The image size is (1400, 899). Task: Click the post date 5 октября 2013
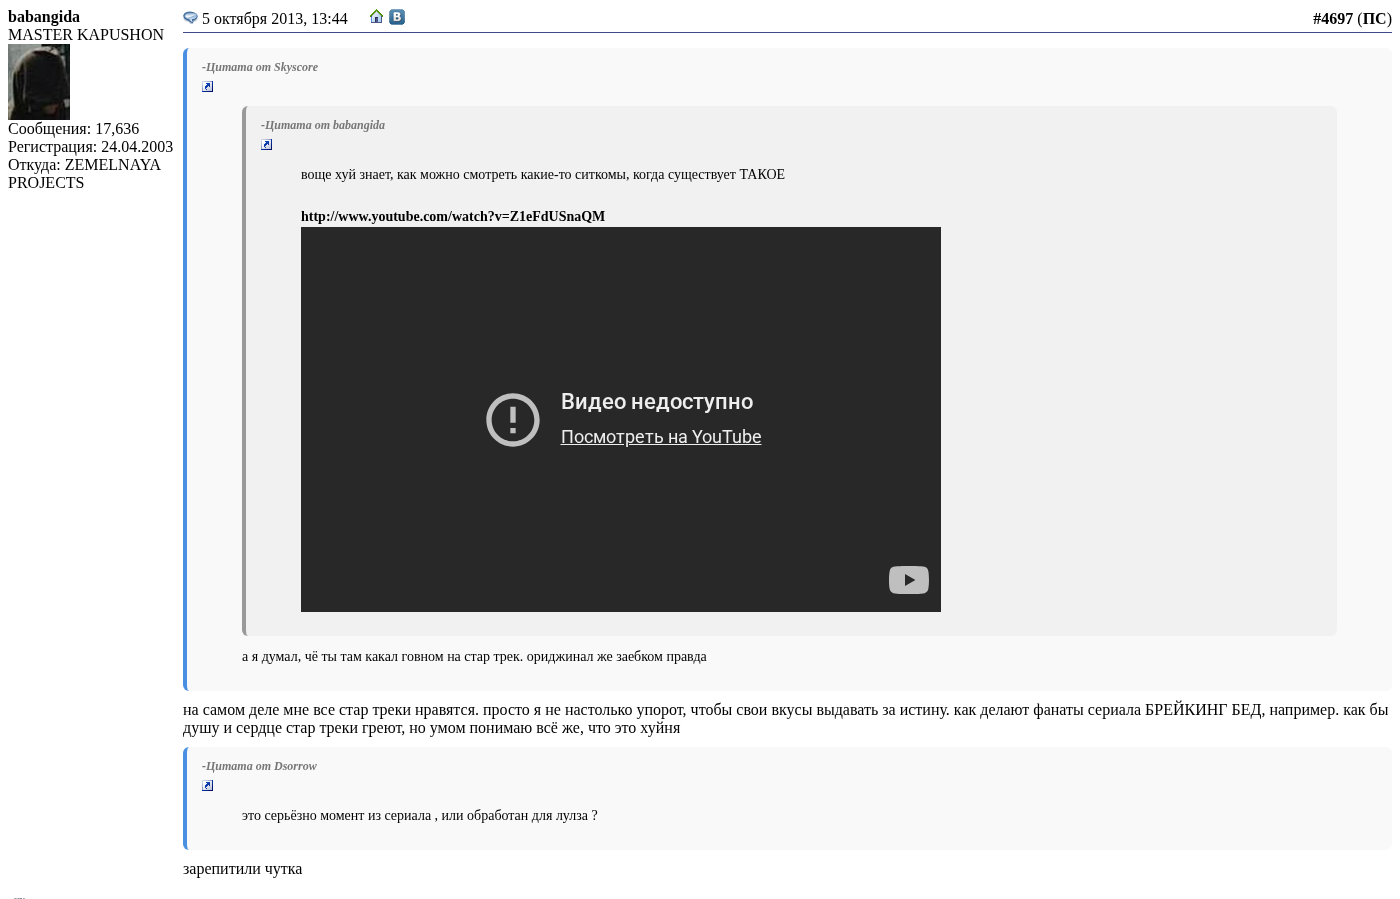pyautogui.click(x=274, y=19)
